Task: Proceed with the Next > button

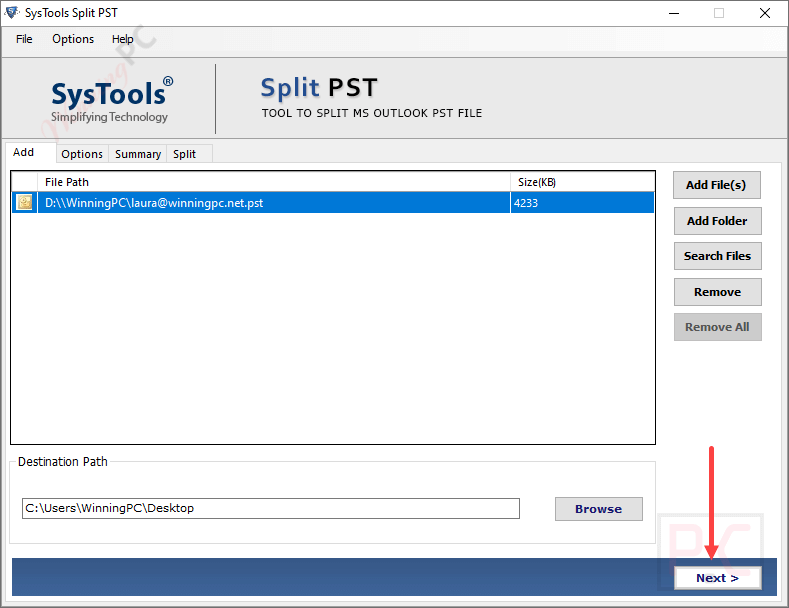Action: click(x=718, y=578)
